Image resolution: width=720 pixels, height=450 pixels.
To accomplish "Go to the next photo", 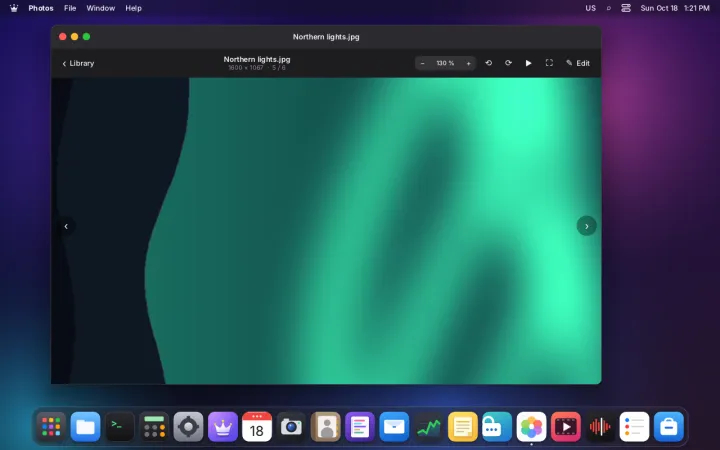I will pos(586,226).
